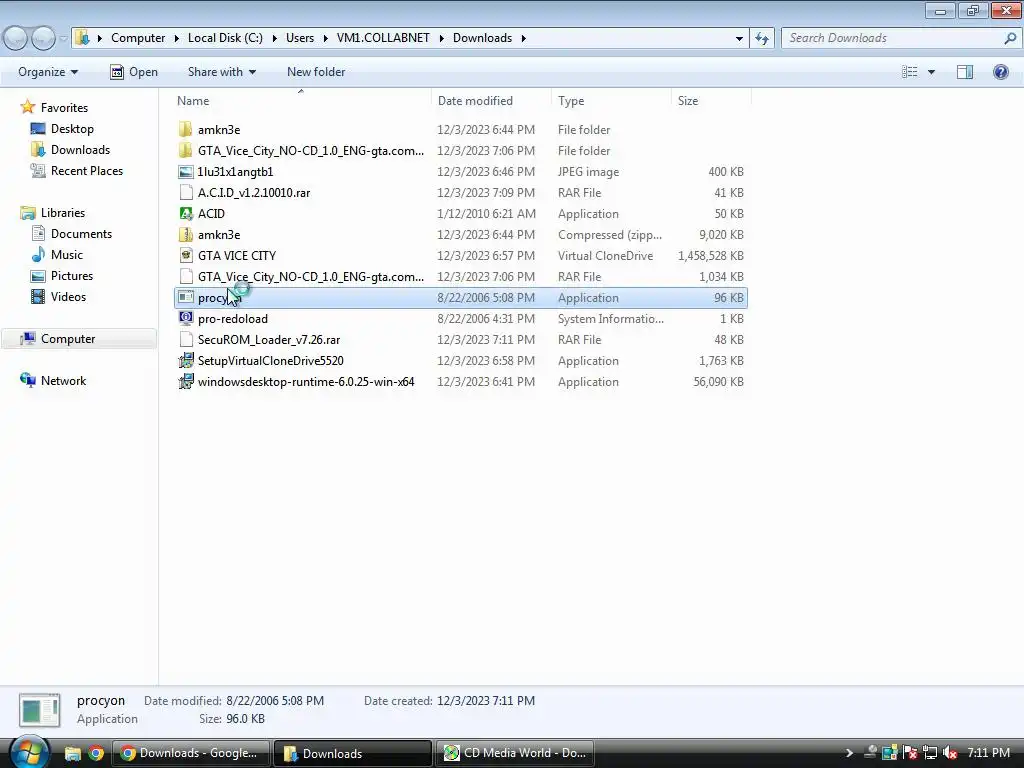The image size is (1024, 768).
Task: Select Network in the navigation pane
Action: pos(54,381)
